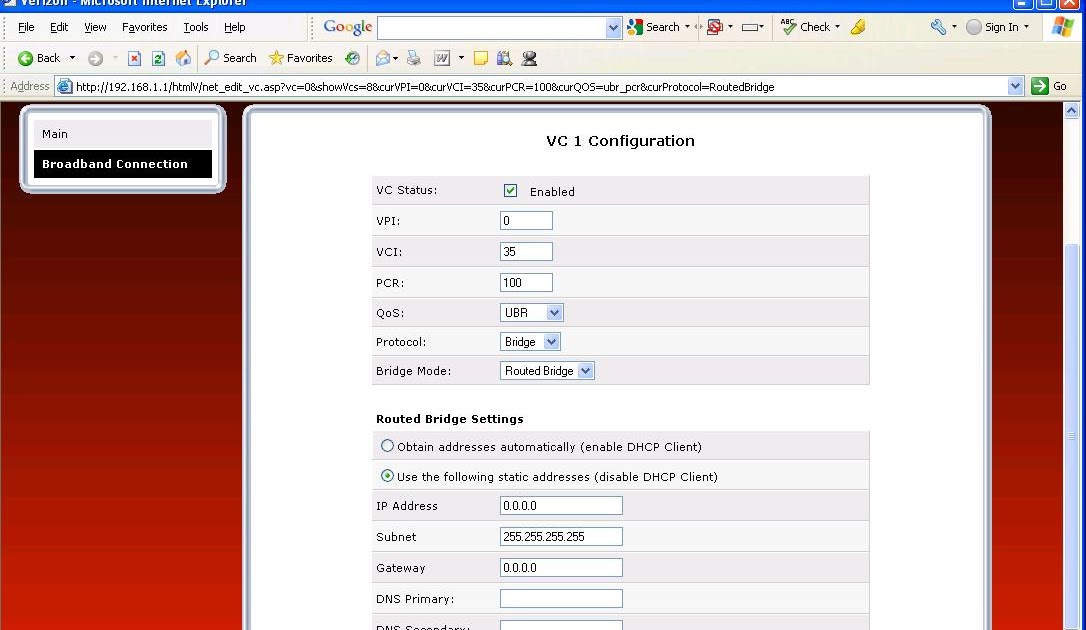Go to Main in the sidebar
The image size is (1086, 630).
(123, 134)
